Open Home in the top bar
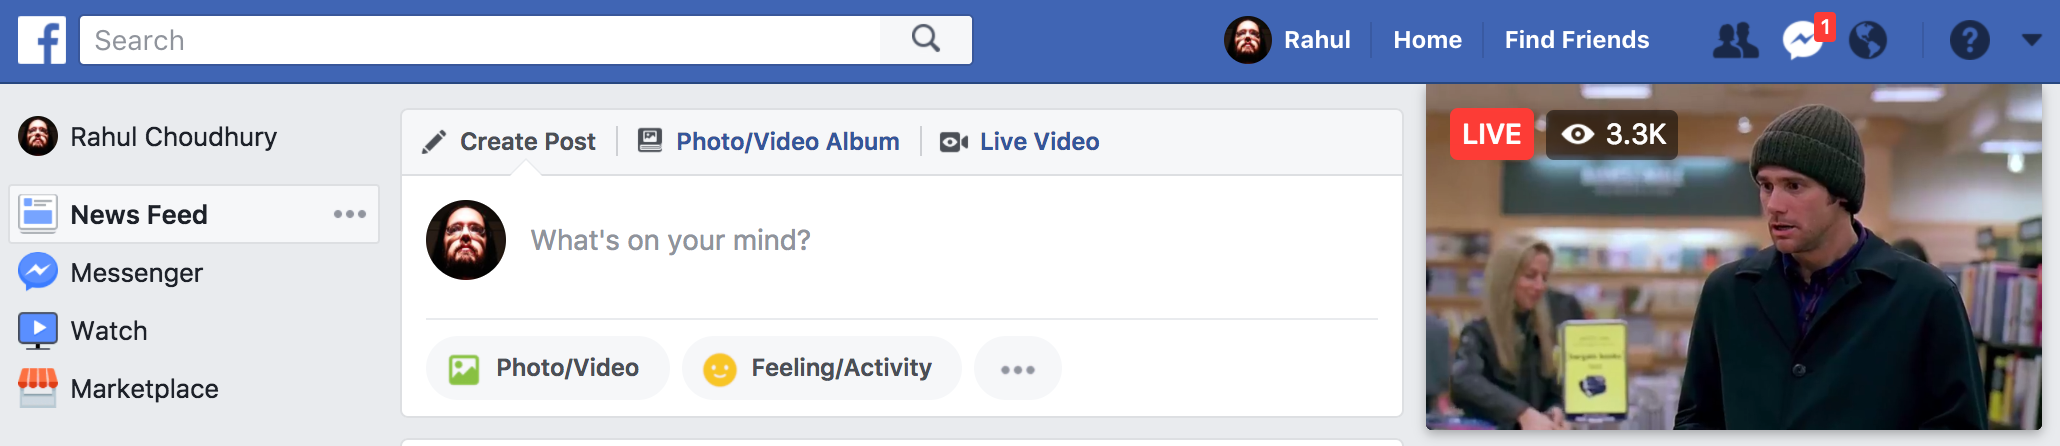The height and width of the screenshot is (446, 2060). pos(1427,40)
